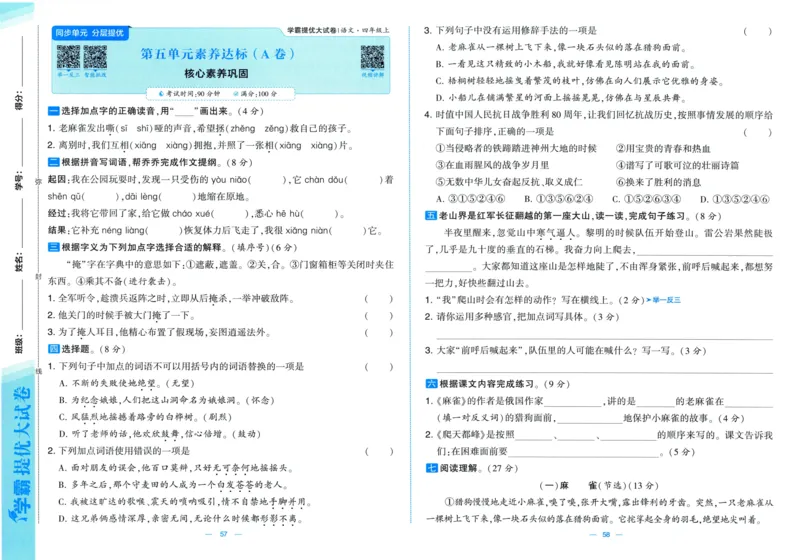Click the 智能批改 QR code in header
Screen dimensions: 800x560
tap(95, 57)
